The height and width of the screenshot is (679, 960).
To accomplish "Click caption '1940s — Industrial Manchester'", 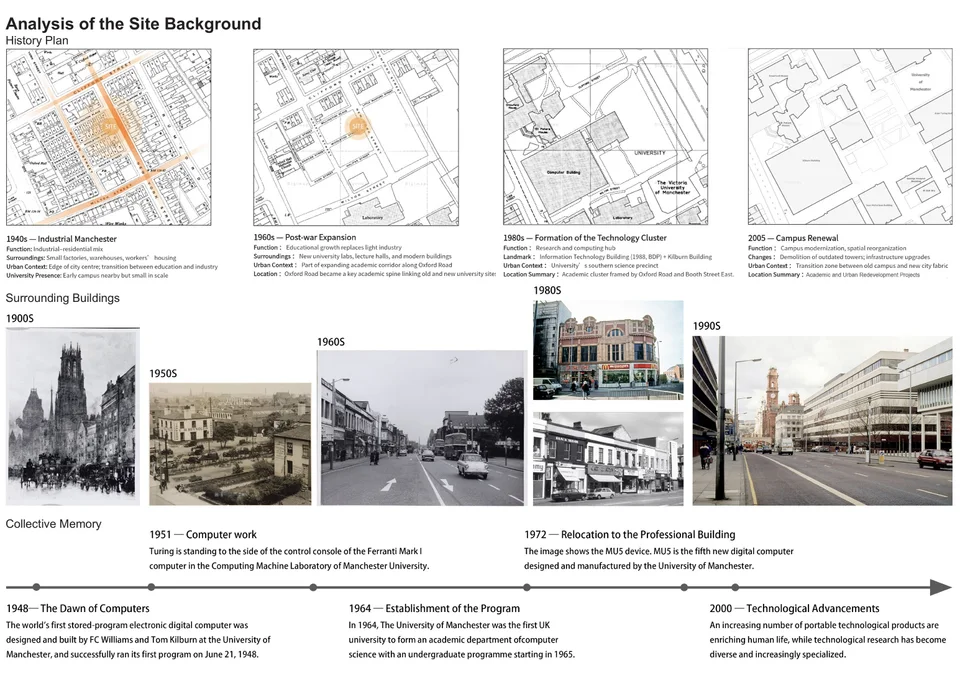I will 61,239.
